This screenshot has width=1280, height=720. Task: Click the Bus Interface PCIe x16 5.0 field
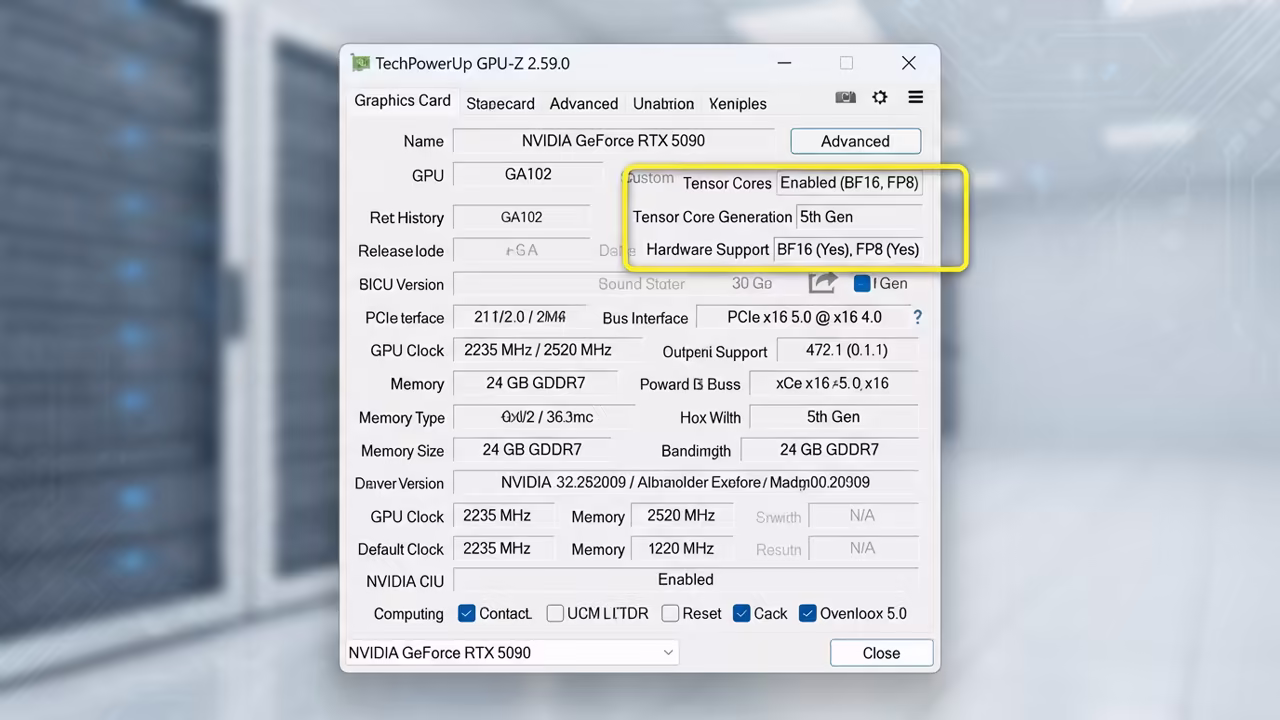click(x=804, y=317)
